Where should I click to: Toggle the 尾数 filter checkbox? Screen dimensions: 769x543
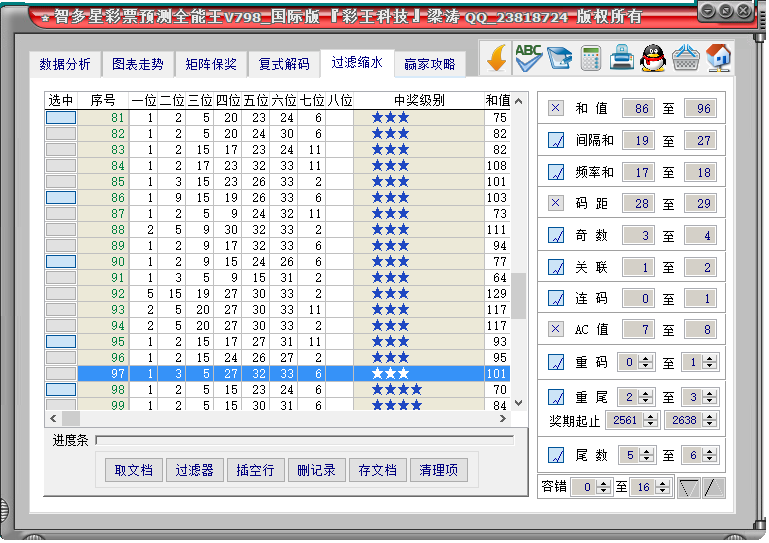pyautogui.click(x=556, y=455)
